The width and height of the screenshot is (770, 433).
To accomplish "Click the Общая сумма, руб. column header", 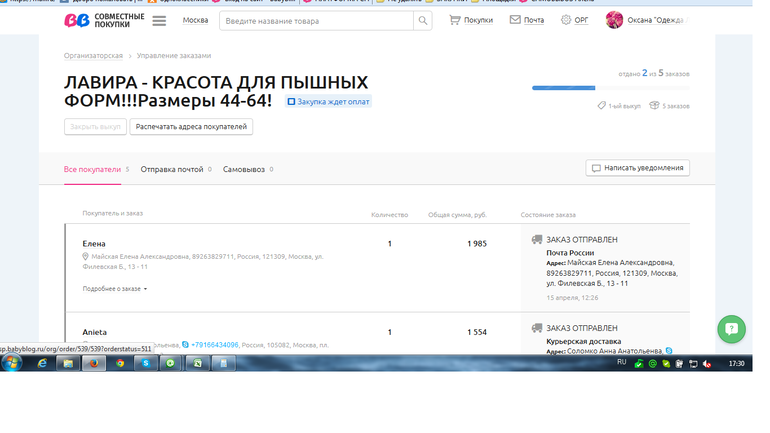I will [x=457, y=215].
